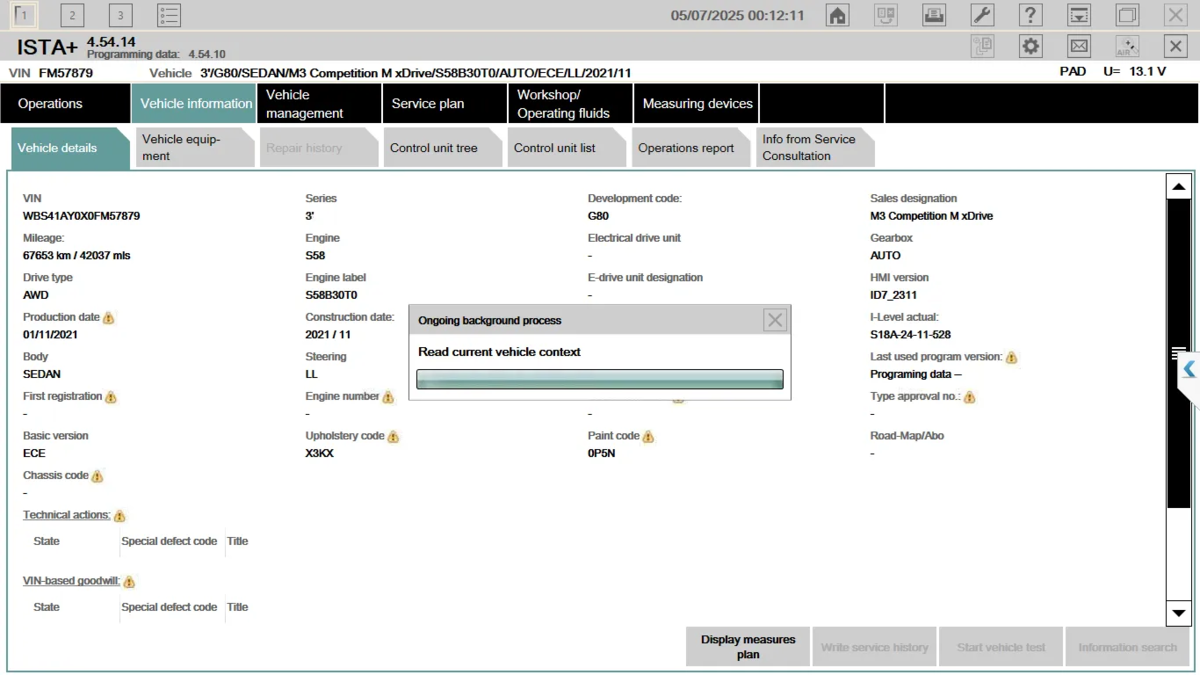Click warning icon next to Paint code
This screenshot has height=675, width=1200.
(648, 437)
